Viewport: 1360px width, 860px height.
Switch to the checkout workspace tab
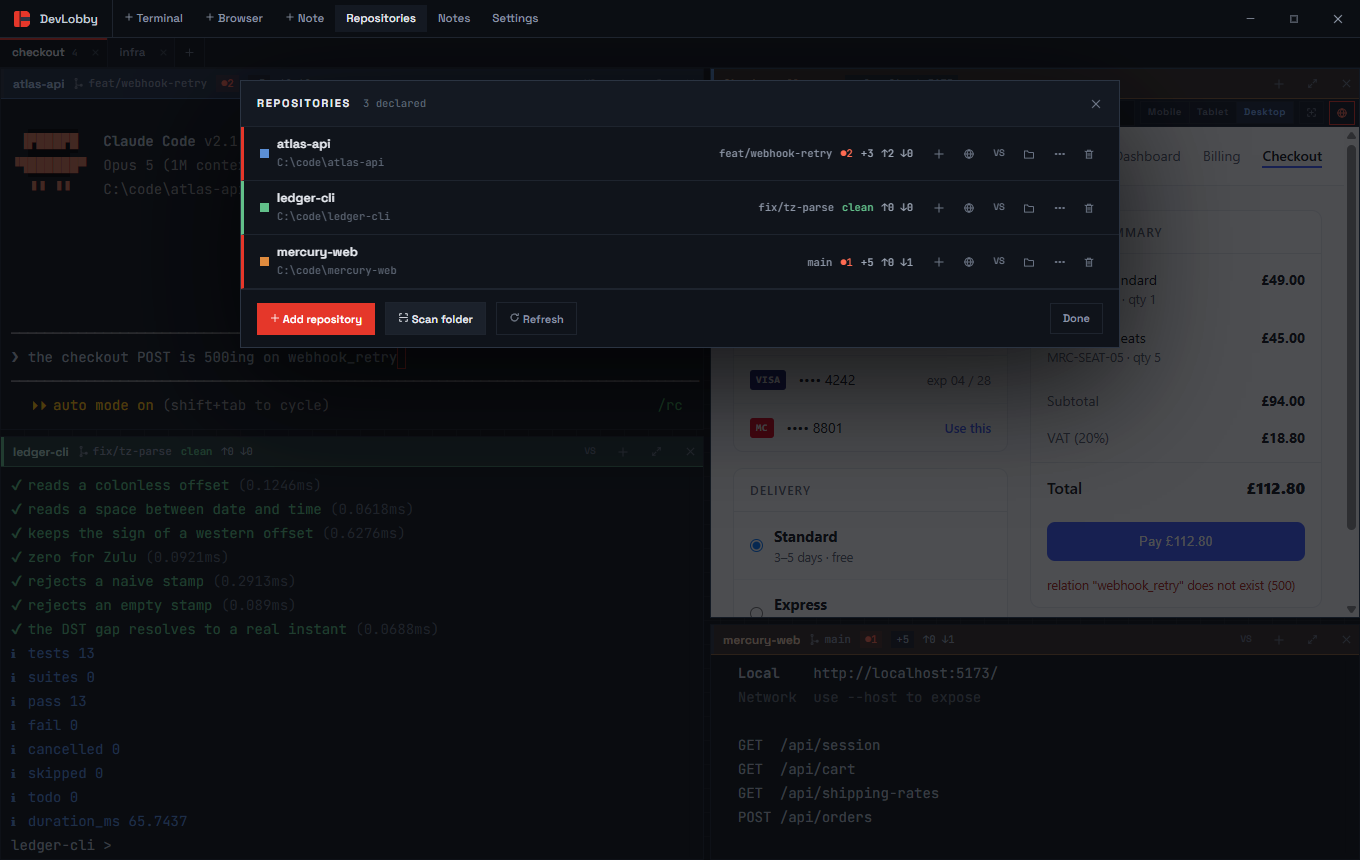38,52
